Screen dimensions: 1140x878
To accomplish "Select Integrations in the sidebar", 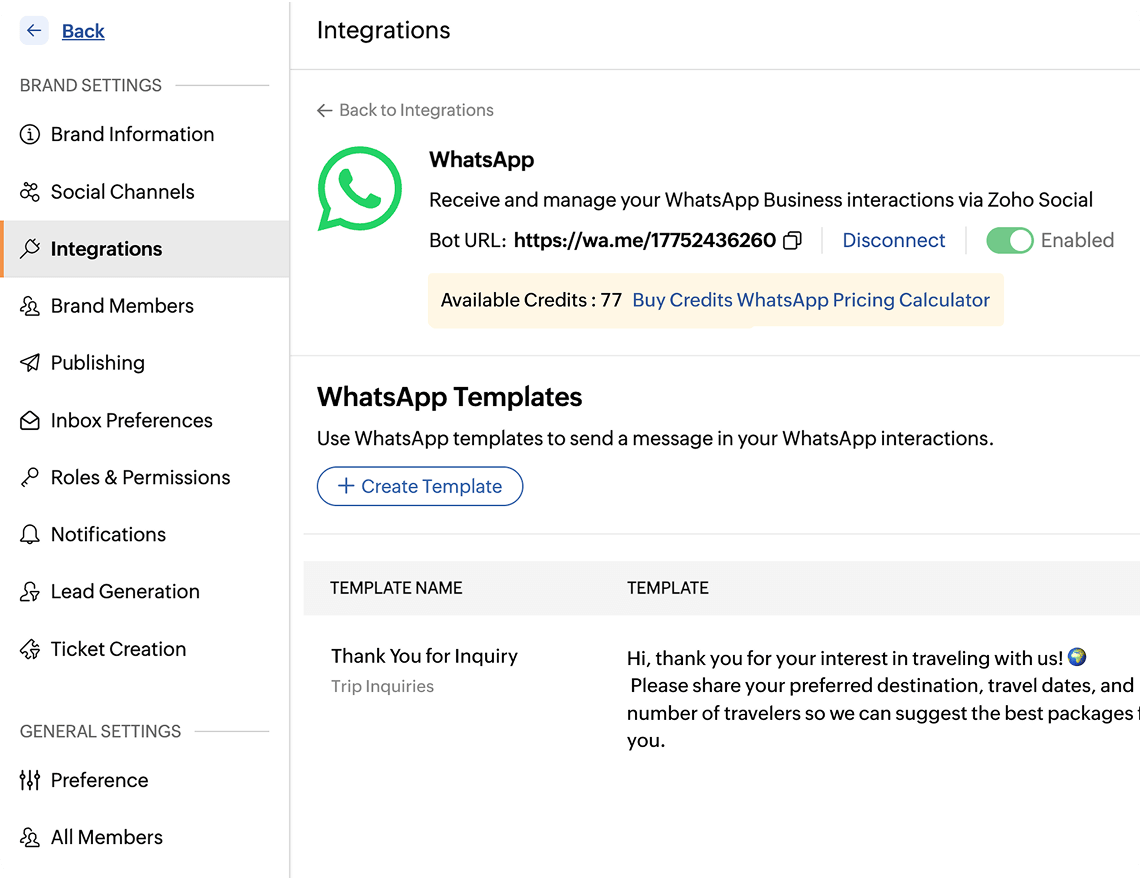I will tap(145, 249).
